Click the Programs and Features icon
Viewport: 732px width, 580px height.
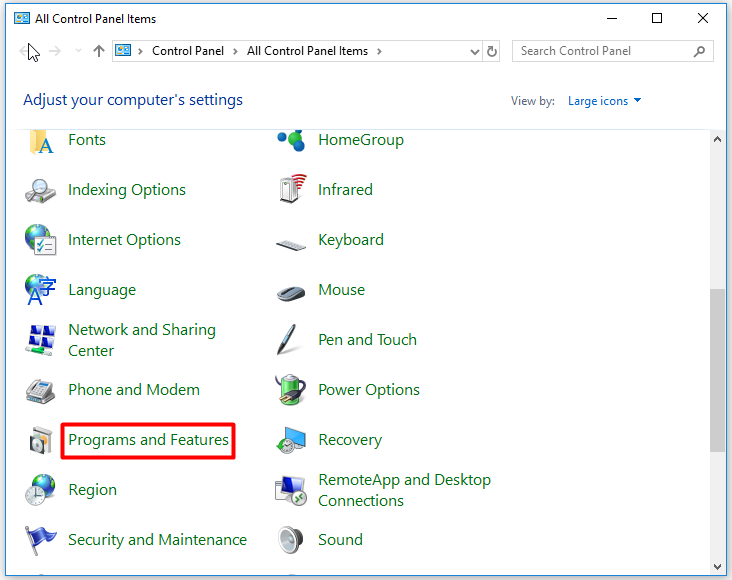point(41,440)
